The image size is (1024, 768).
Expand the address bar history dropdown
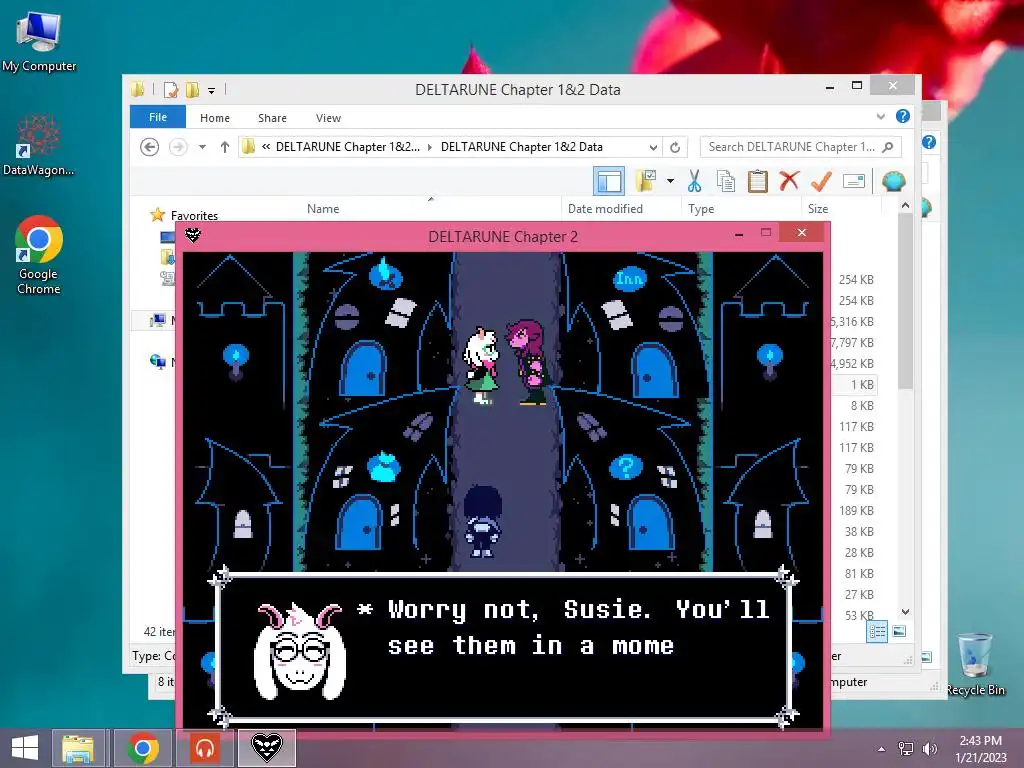point(652,148)
